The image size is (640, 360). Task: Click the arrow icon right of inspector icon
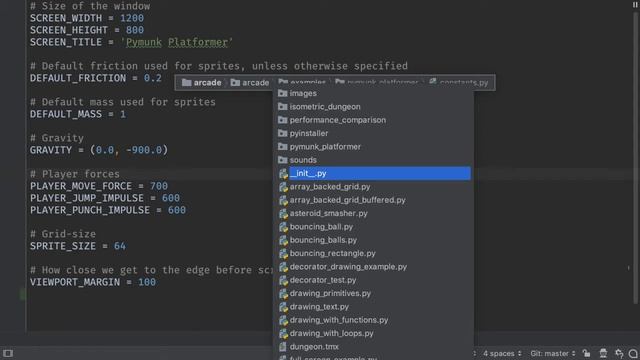(619, 353)
